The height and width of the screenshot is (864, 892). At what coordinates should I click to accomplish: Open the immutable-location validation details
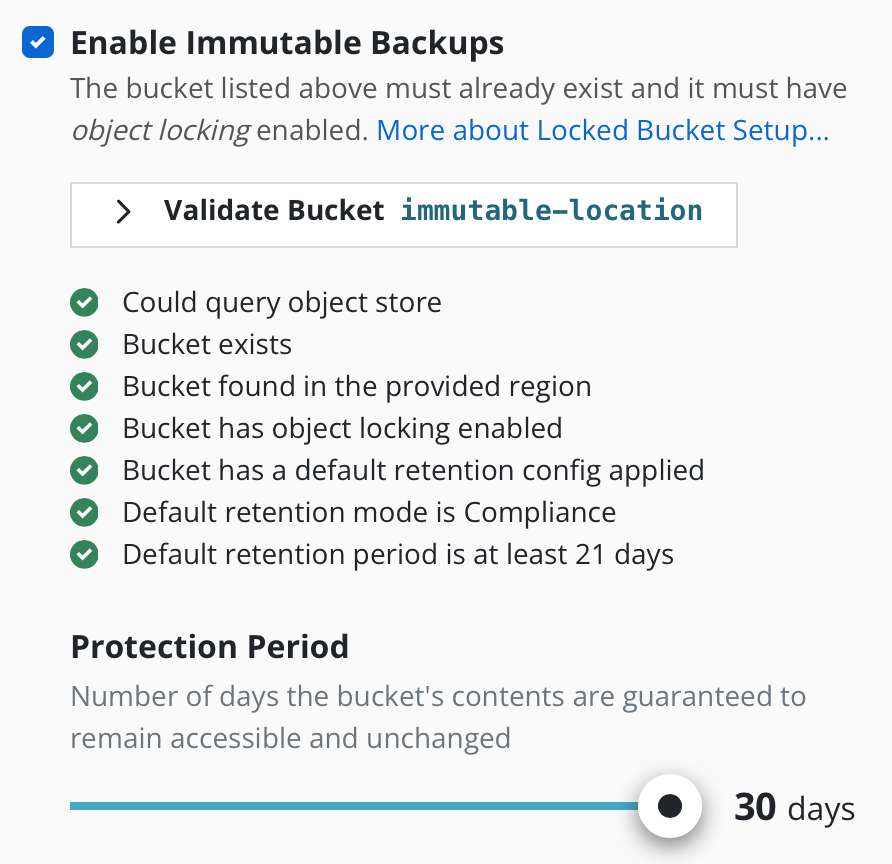pos(404,213)
